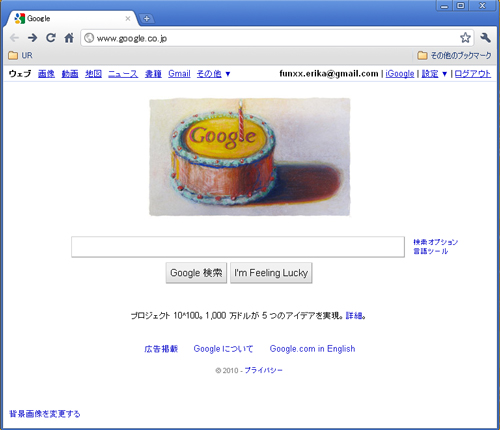
Task: Open a new tab with plus button
Action: 146,19
